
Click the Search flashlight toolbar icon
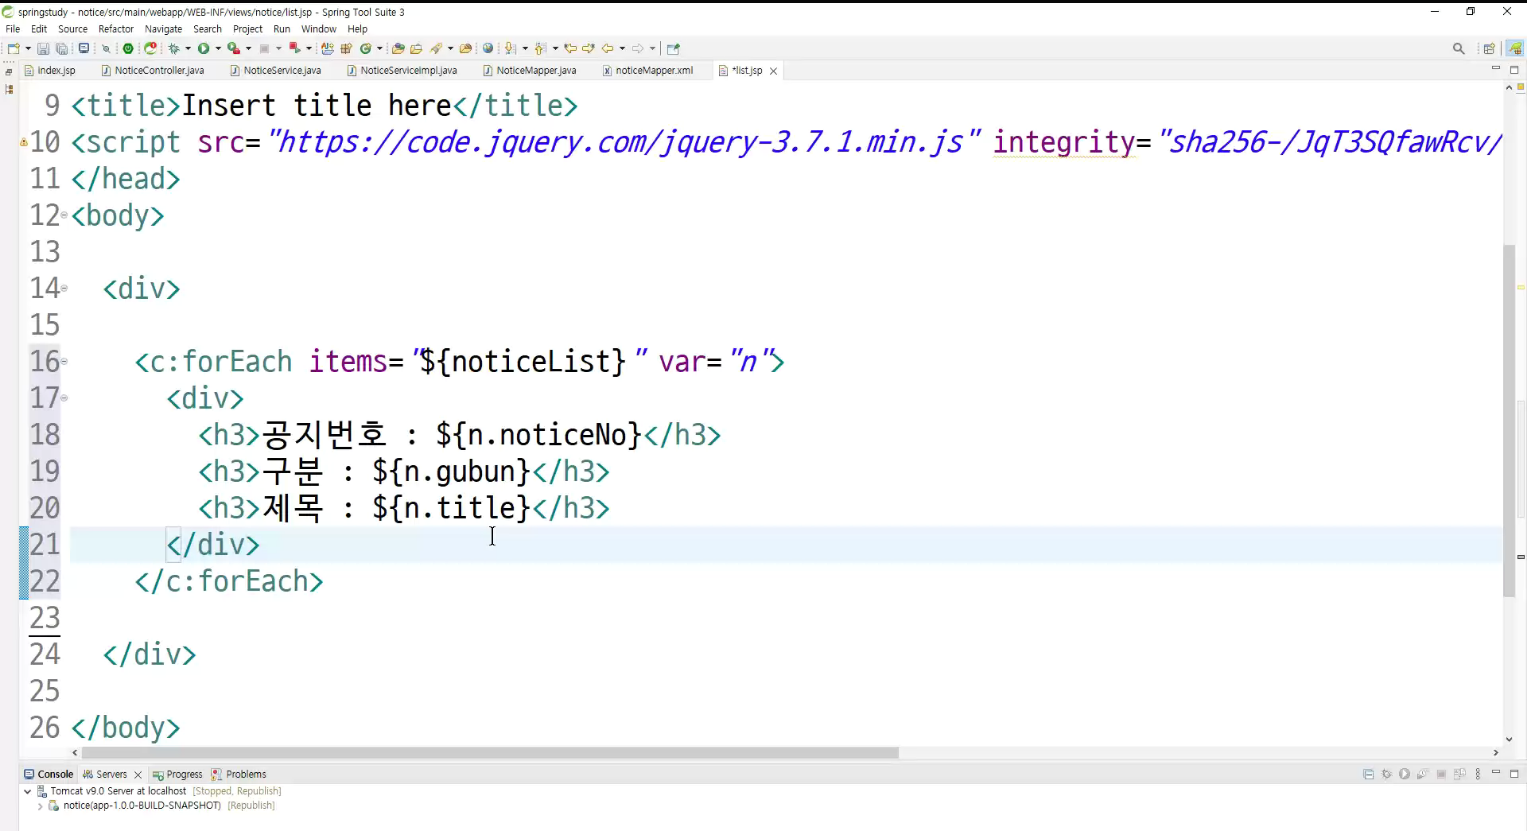click(x=437, y=48)
